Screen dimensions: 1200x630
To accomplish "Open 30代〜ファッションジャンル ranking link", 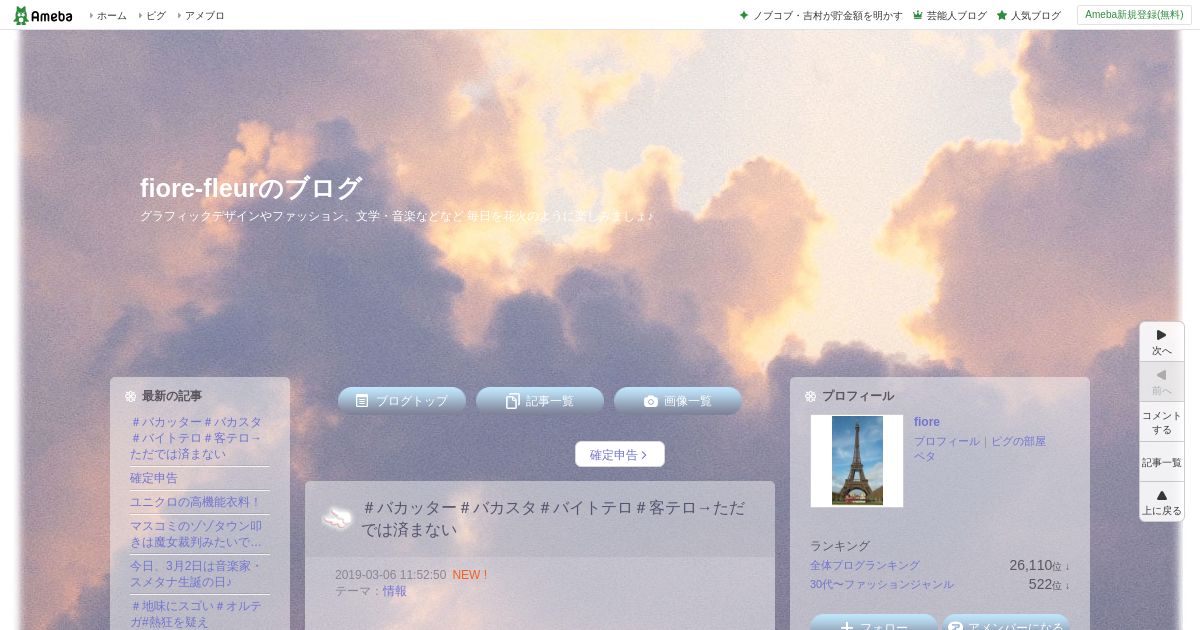I will click(x=882, y=584).
